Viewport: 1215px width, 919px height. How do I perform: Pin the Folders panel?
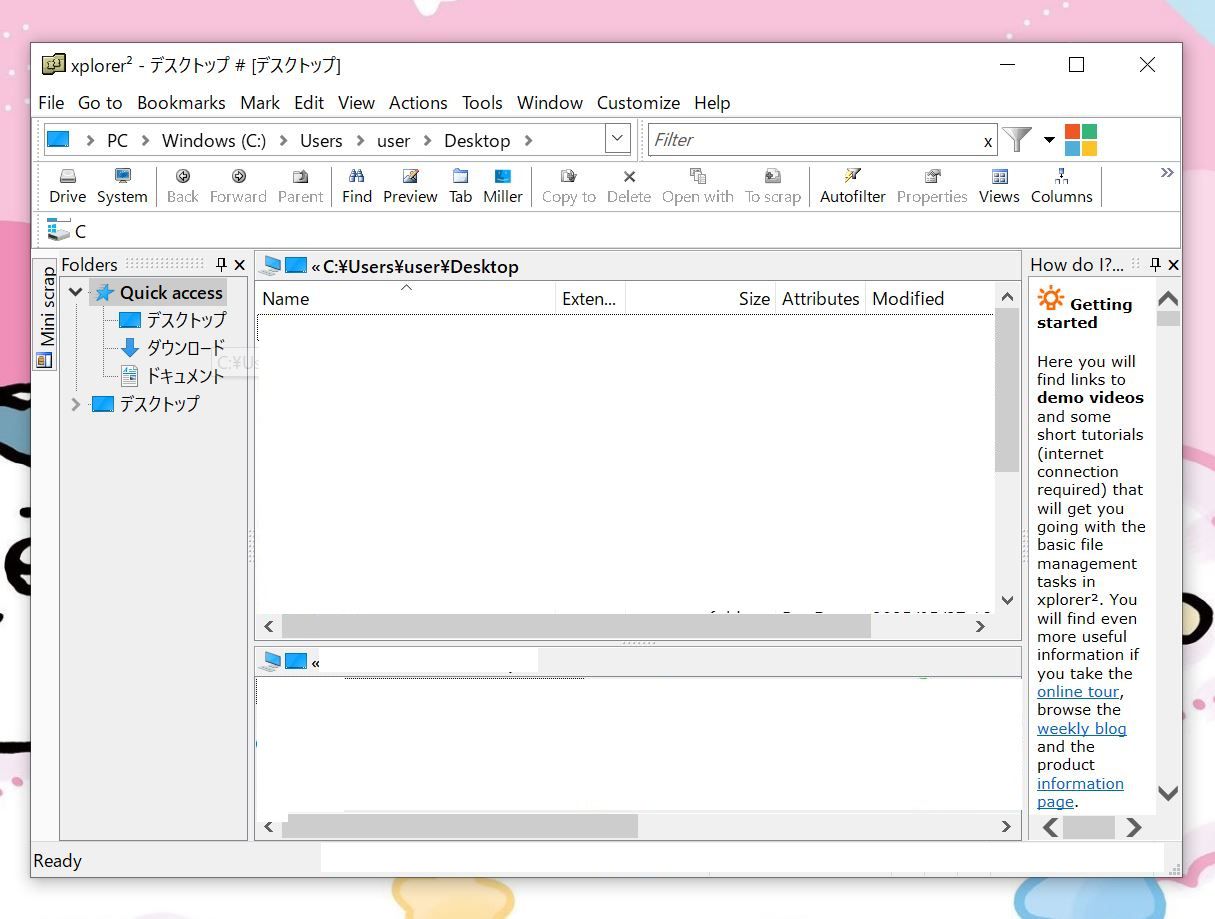(221, 265)
